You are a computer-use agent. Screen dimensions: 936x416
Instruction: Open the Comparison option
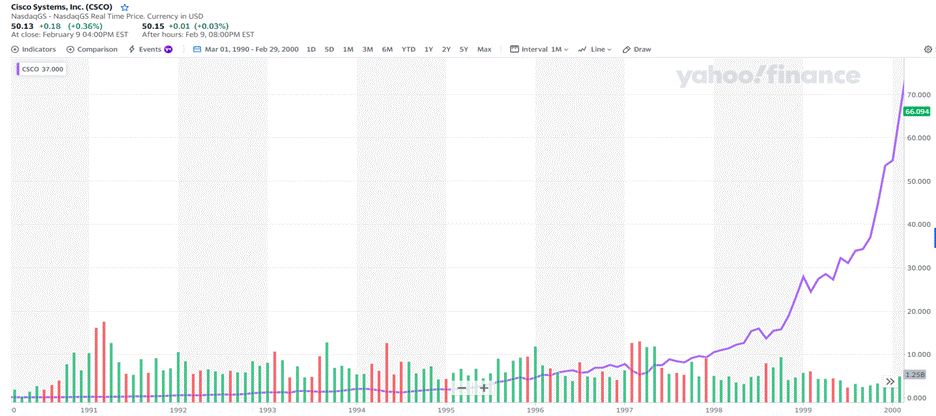point(92,50)
